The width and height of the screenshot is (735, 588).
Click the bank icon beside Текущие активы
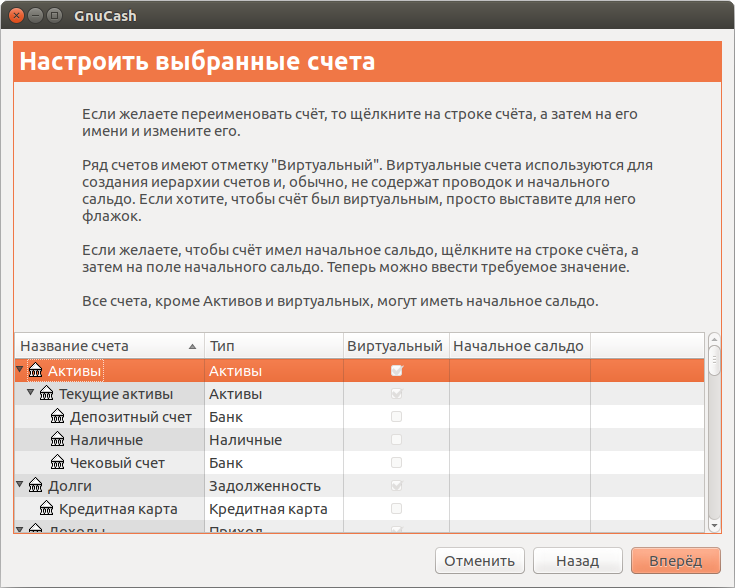coord(46,393)
